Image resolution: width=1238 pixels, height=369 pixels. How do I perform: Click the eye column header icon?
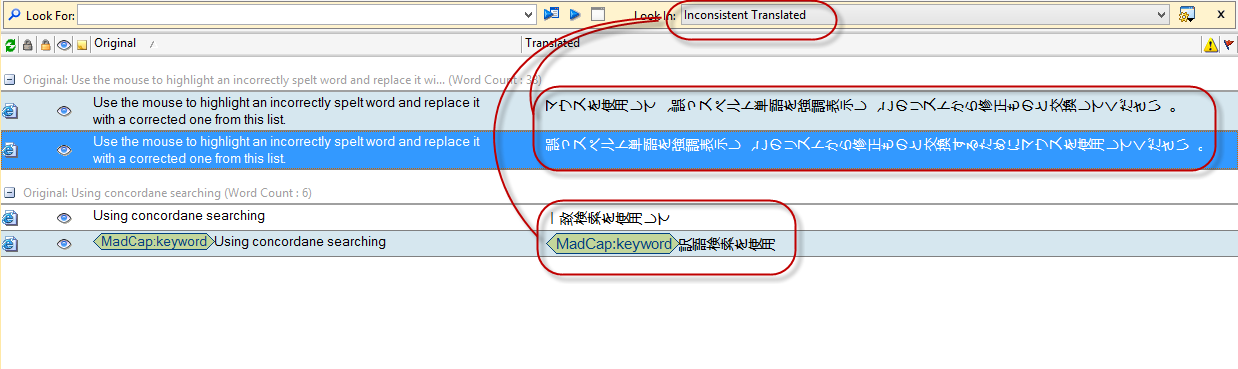click(64, 45)
